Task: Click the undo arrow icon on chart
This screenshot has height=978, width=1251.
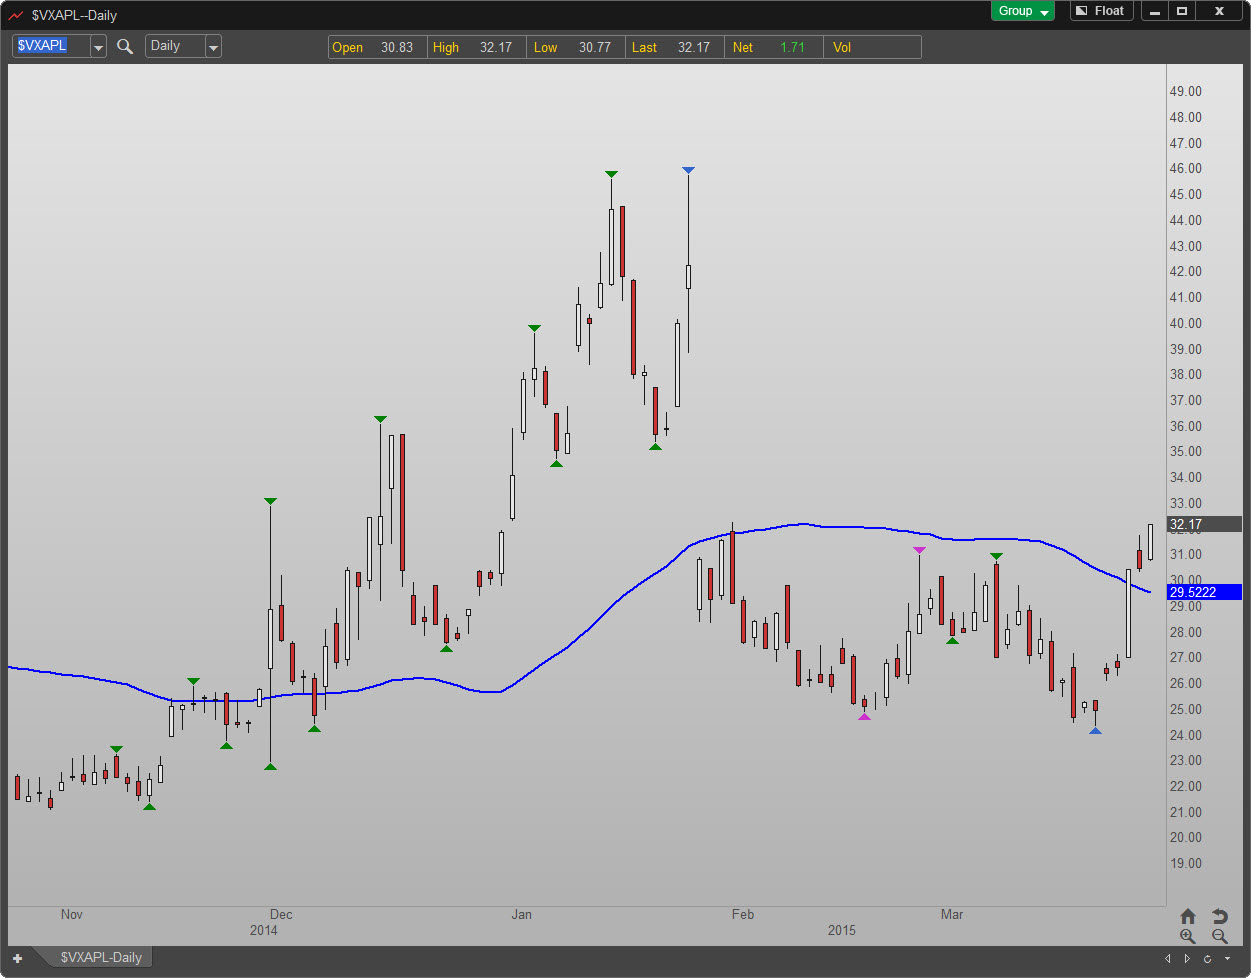Action: (1219, 916)
